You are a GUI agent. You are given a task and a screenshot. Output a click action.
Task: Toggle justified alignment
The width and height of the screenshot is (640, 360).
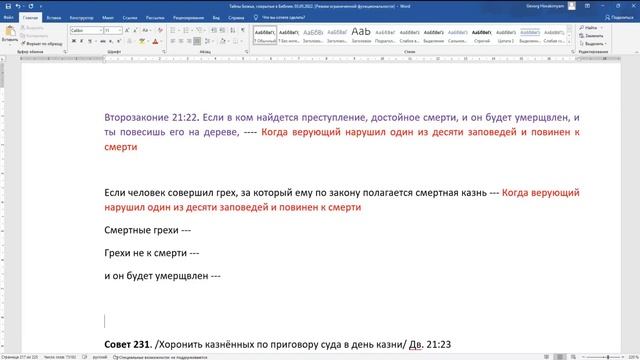pos(197,41)
